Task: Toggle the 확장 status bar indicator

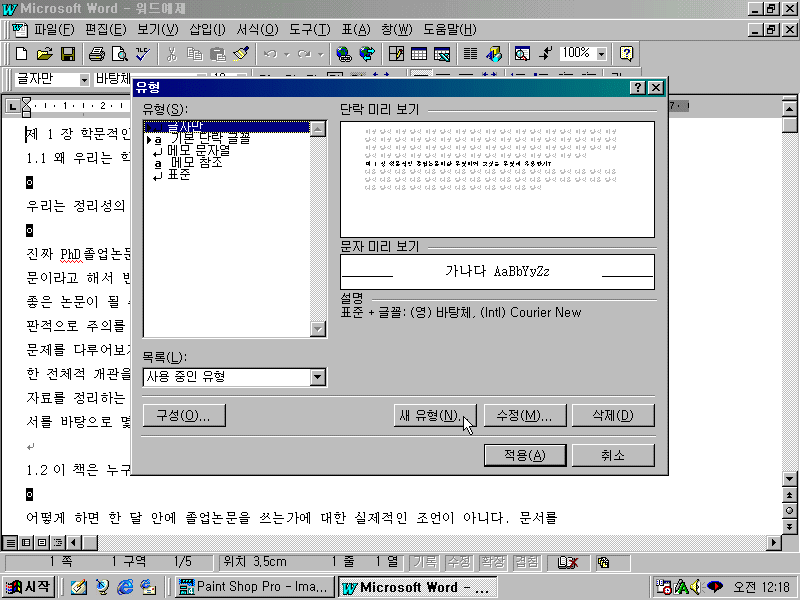Action: 493,562
